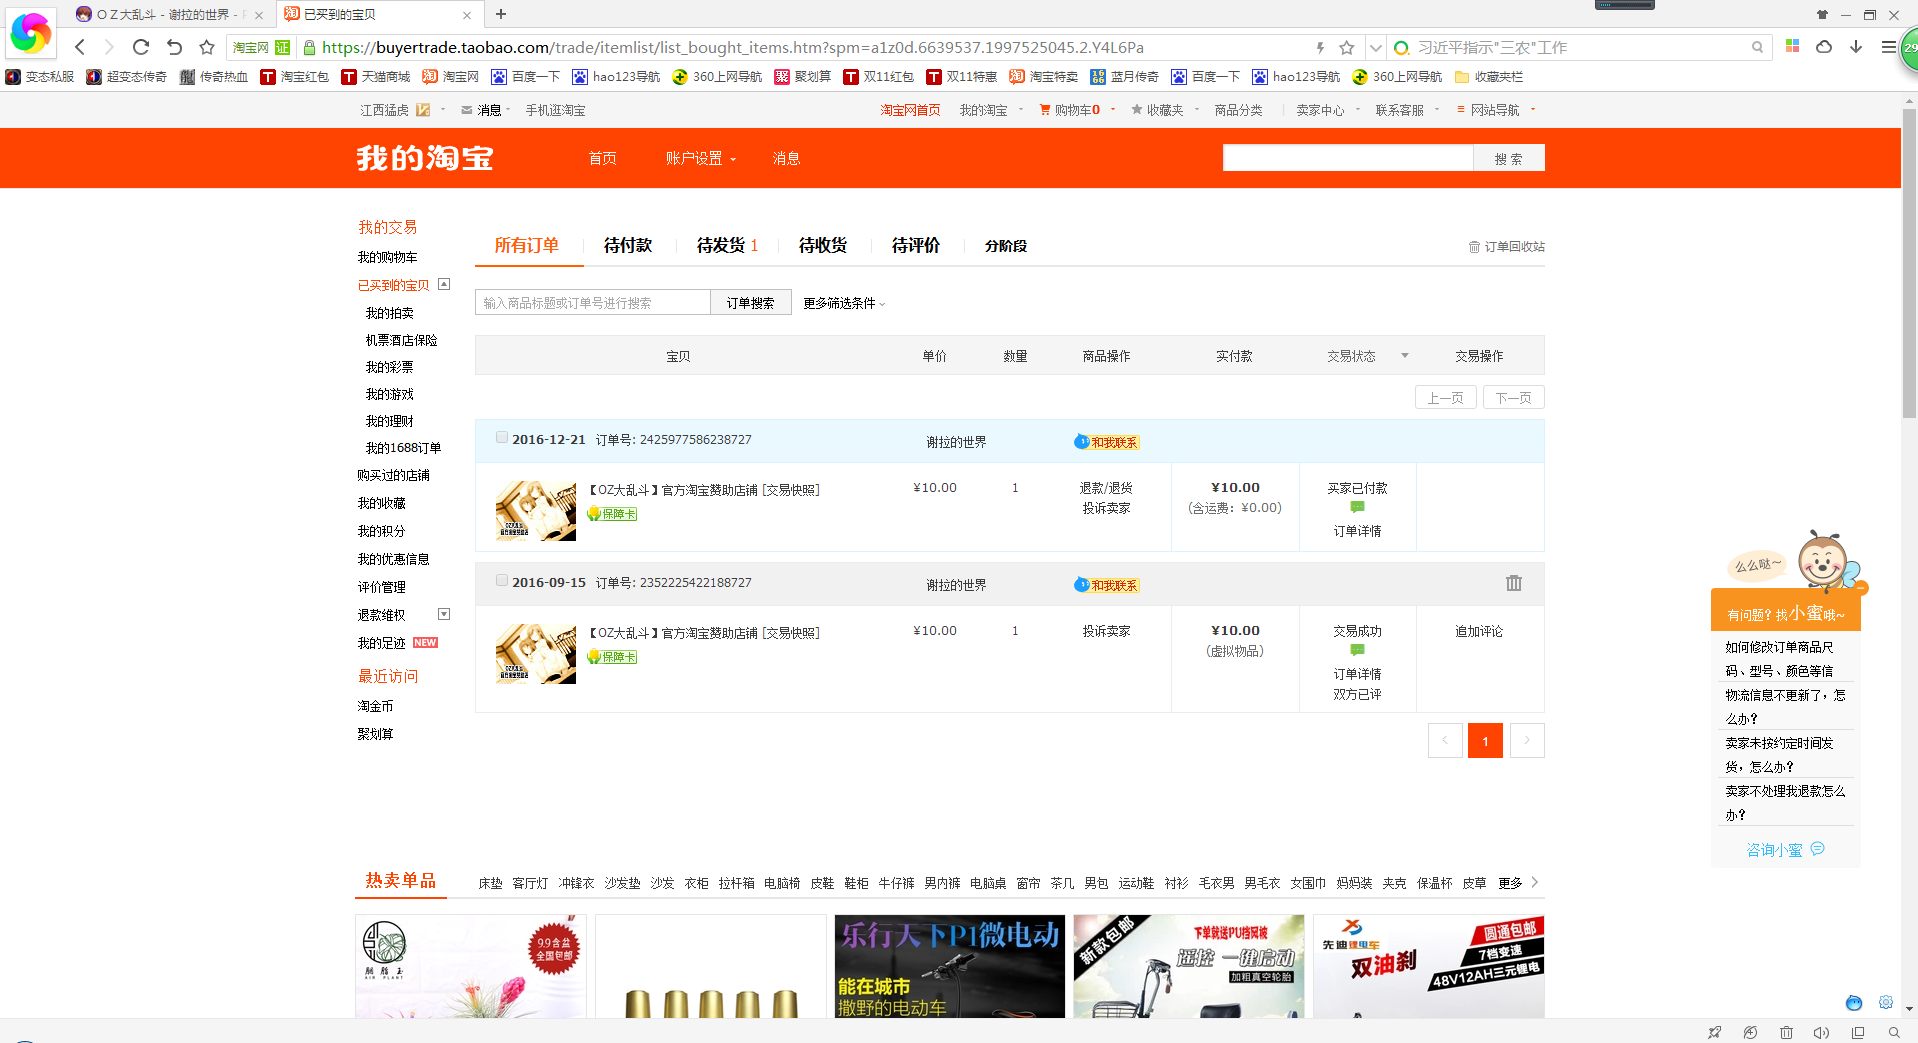Open 交易状态 column dropdown arrow
Viewport: 1918px width, 1043px height.
coord(1405,356)
